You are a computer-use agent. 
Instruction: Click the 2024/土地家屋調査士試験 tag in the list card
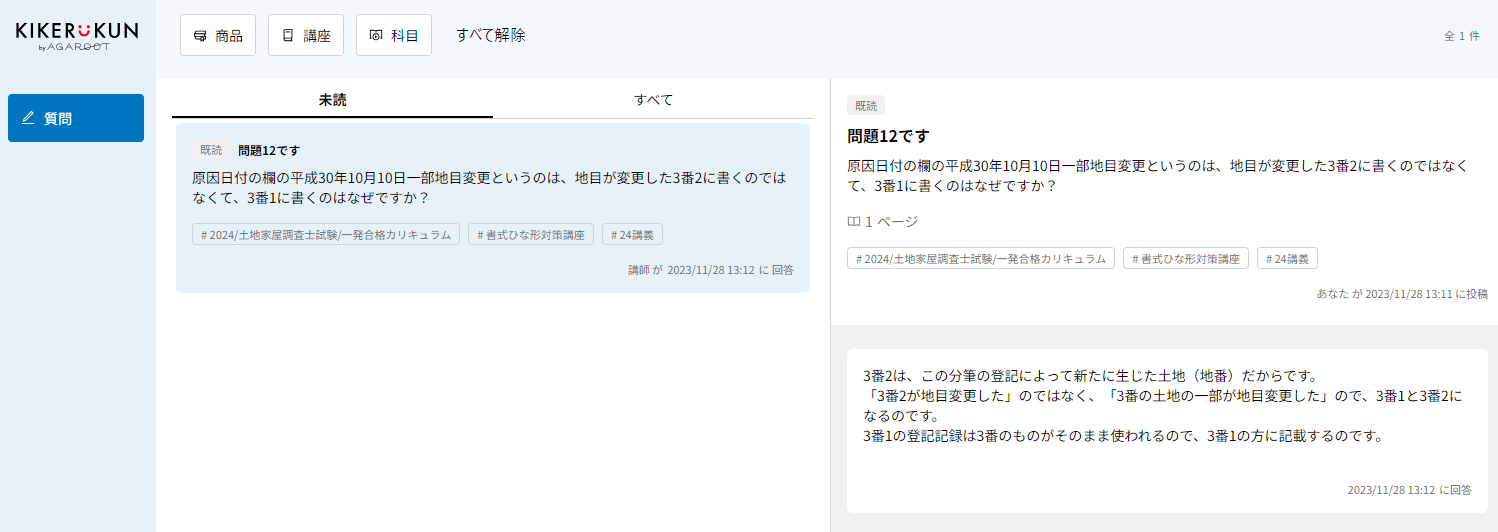326,234
